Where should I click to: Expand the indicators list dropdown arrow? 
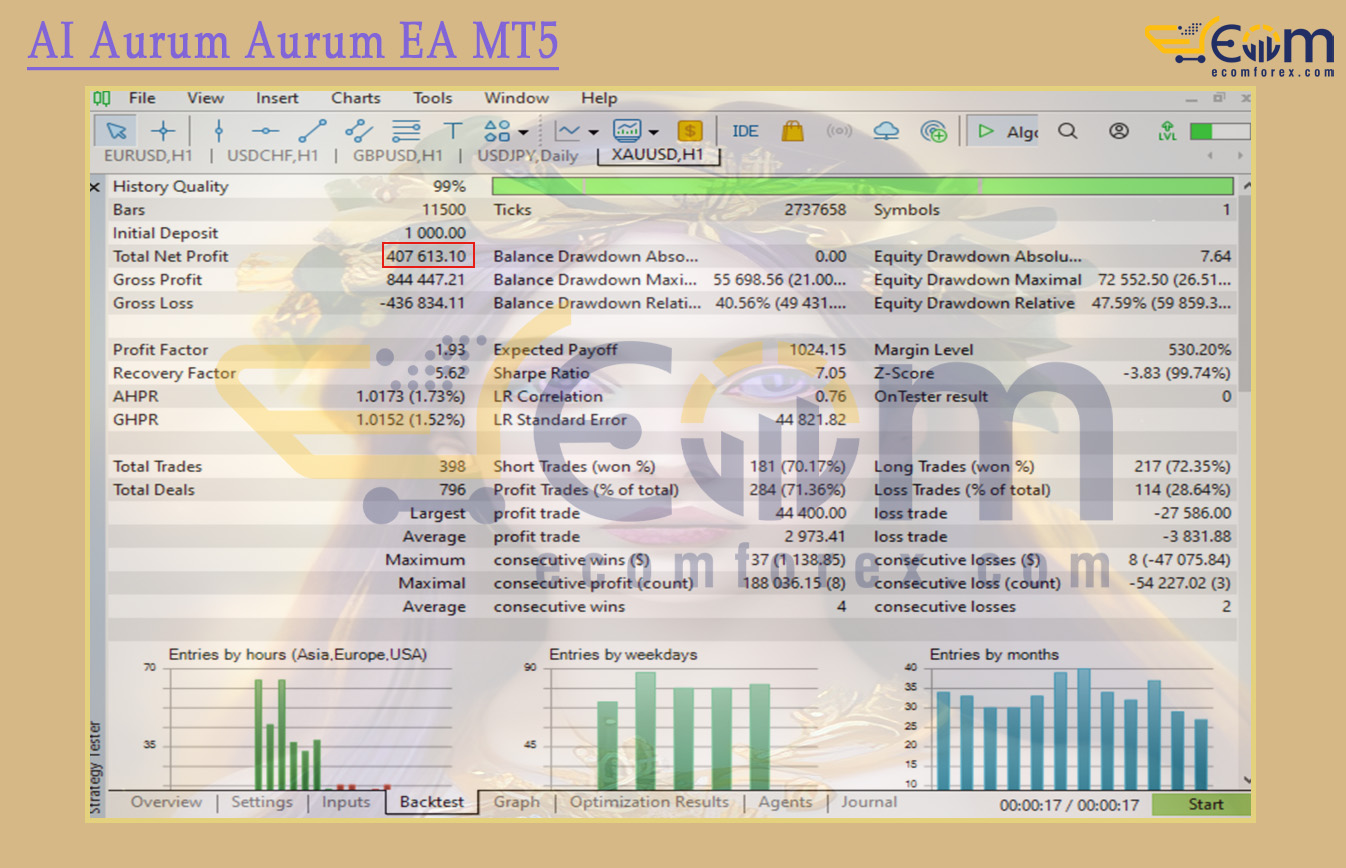tap(653, 132)
